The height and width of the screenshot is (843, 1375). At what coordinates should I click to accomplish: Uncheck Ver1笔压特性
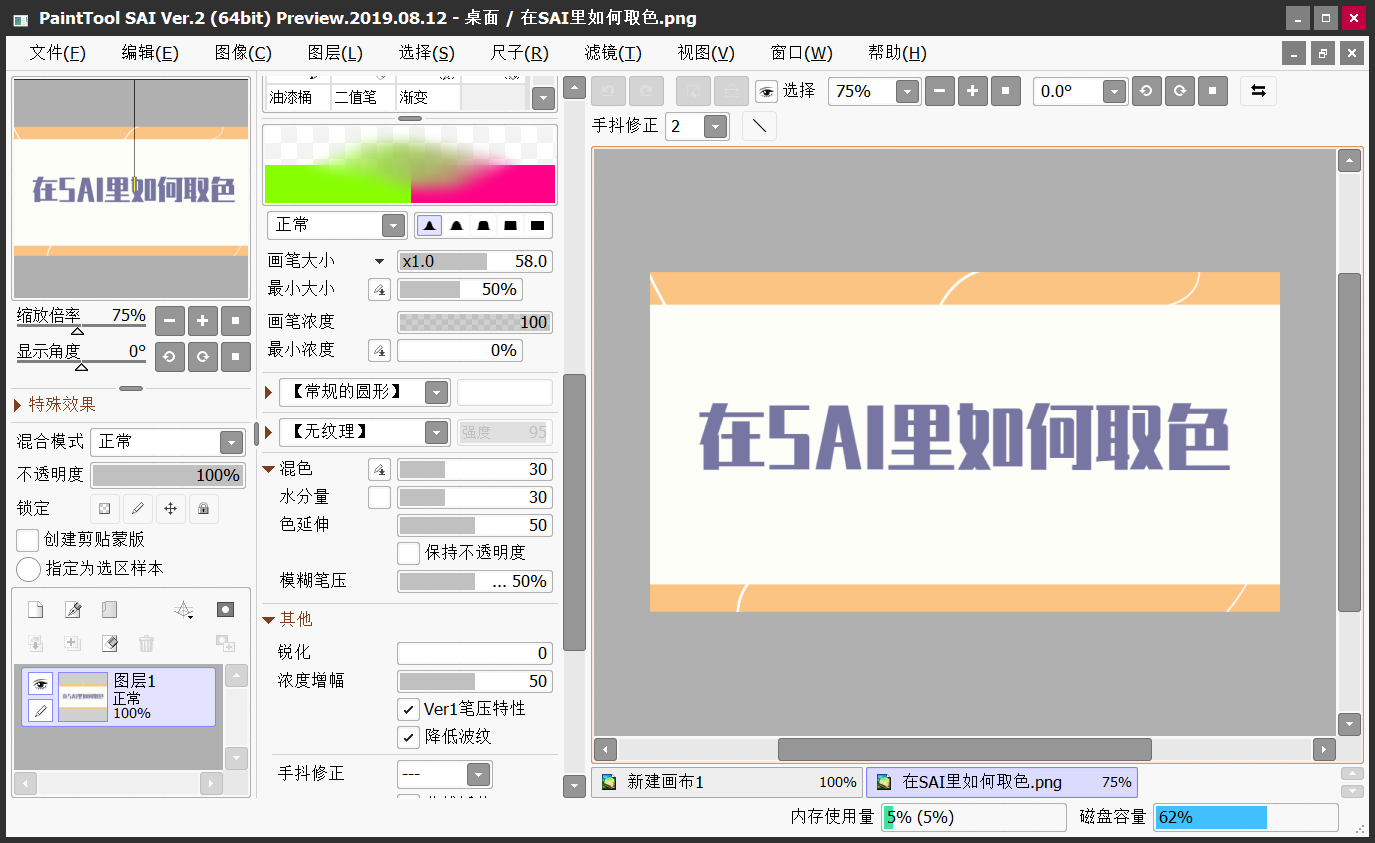click(408, 709)
